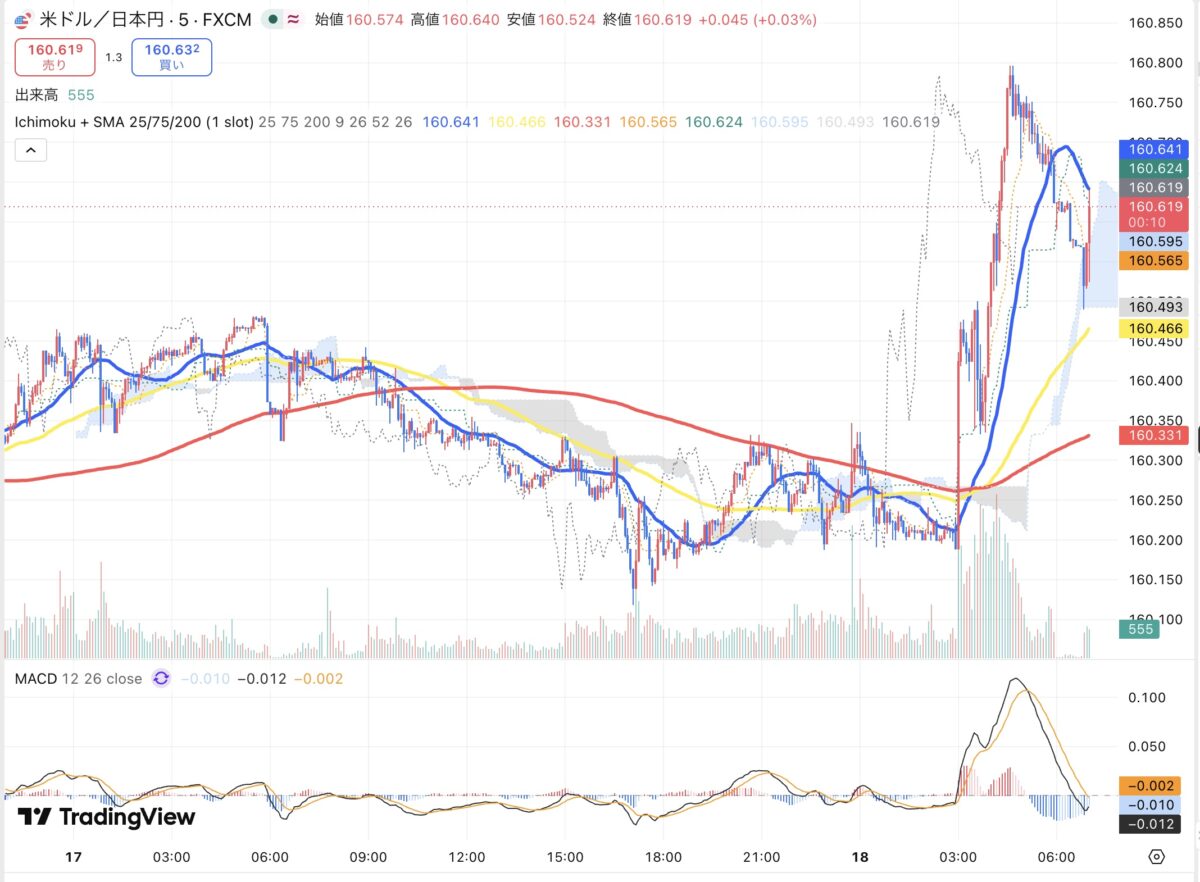
Task: Click the wavy data-delay icon by the symbol
Action: click(x=294, y=20)
